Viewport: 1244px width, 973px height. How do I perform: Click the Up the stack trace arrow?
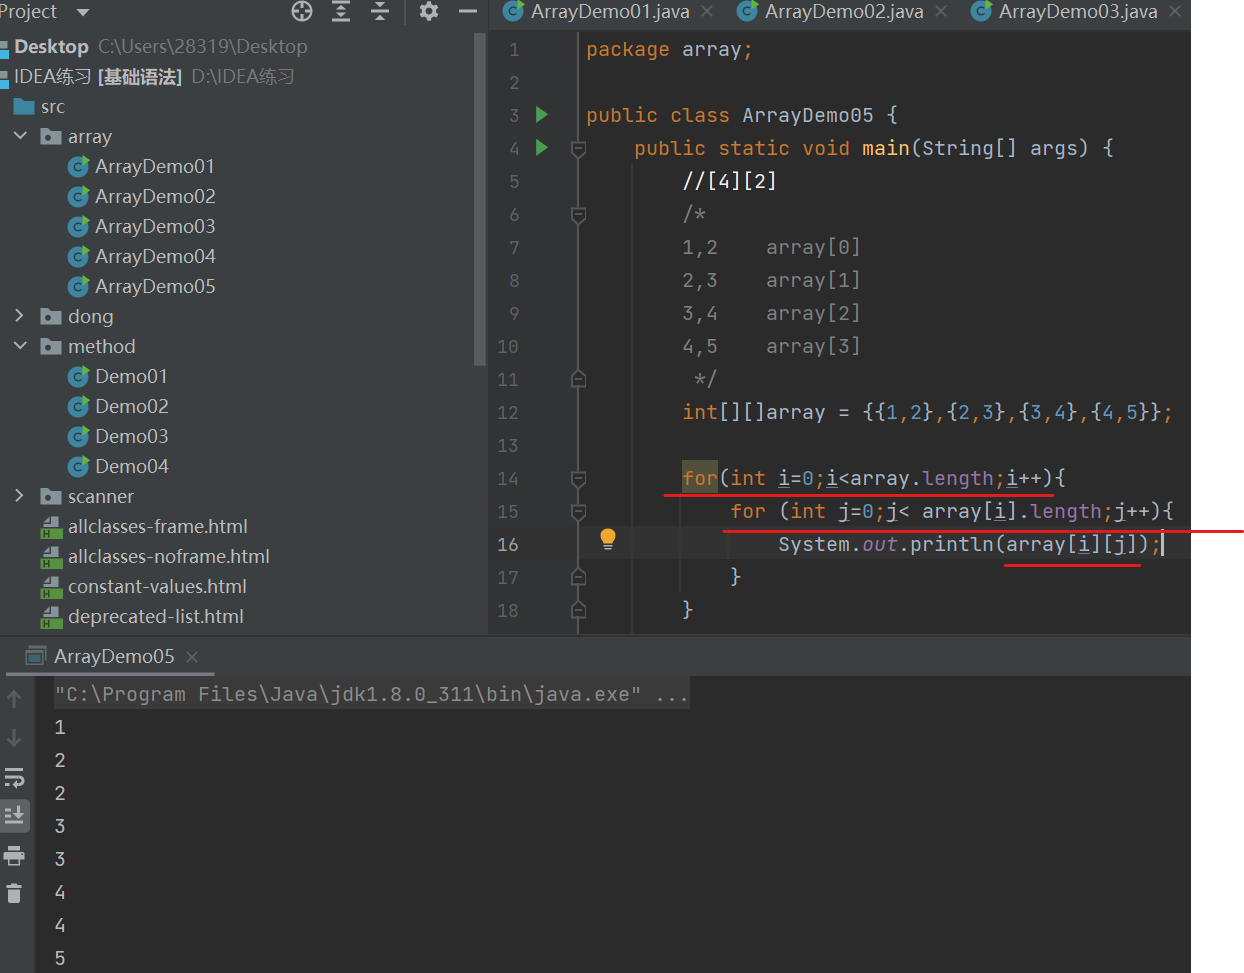(x=14, y=699)
